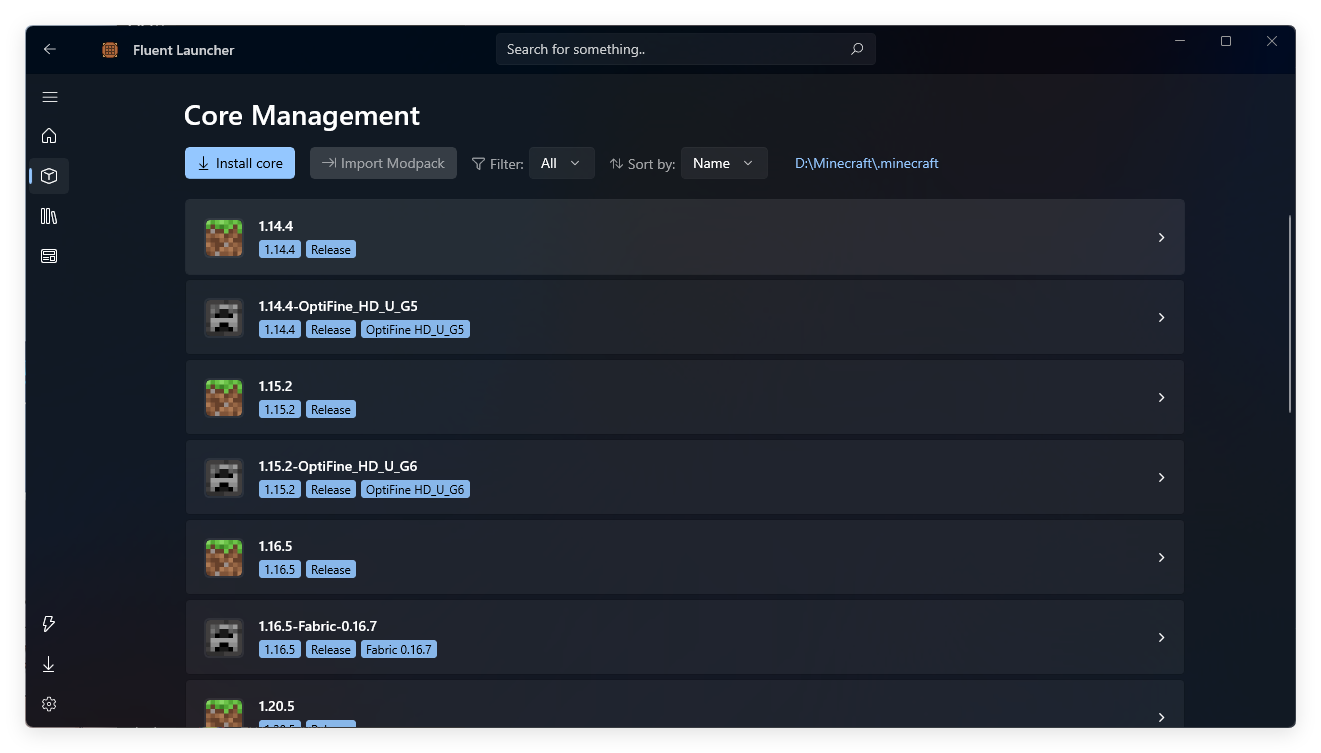Click the Release tag on 1.16.5 core
The width and height of the screenshot is (1321, 753).
[x=331, y=569]
